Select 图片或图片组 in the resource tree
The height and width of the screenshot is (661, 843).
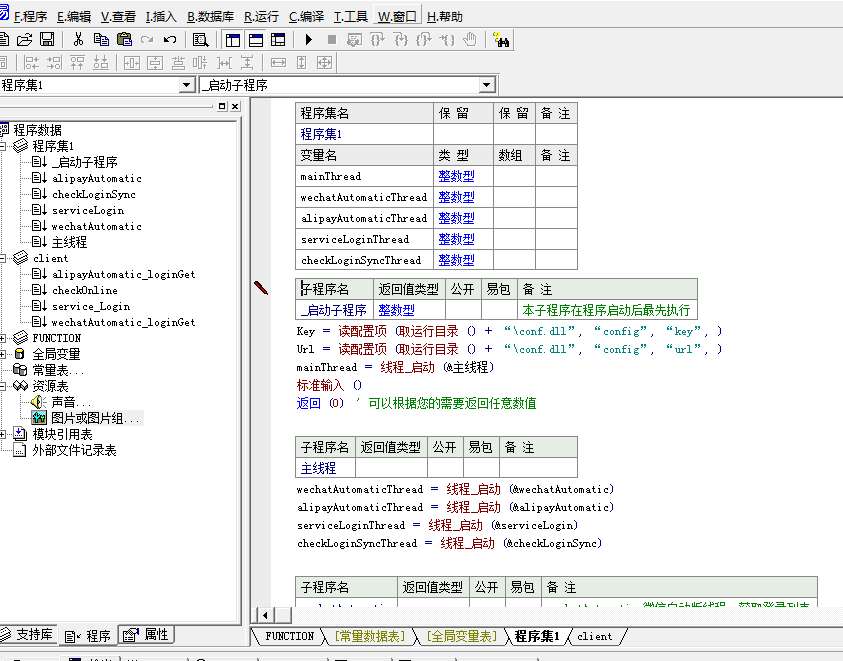point(96,418)
